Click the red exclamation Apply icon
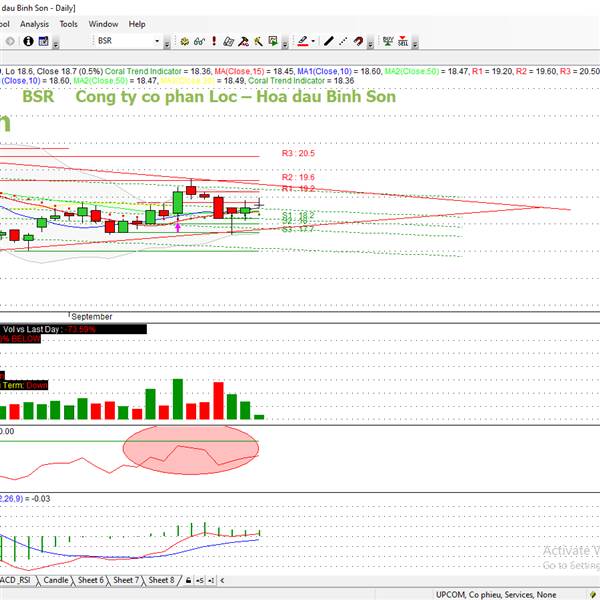This screenshot has width=600, height=600. (214, 41)
